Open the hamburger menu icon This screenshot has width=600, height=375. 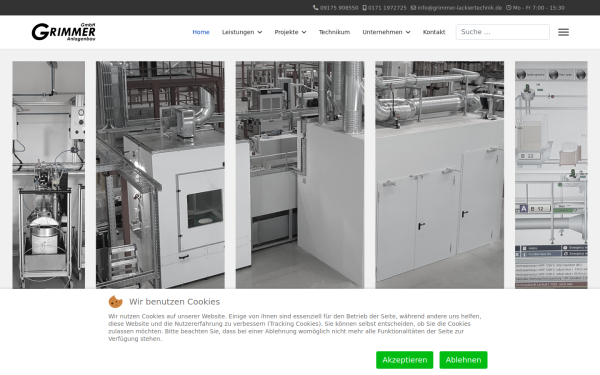click(x=563, y=32)
